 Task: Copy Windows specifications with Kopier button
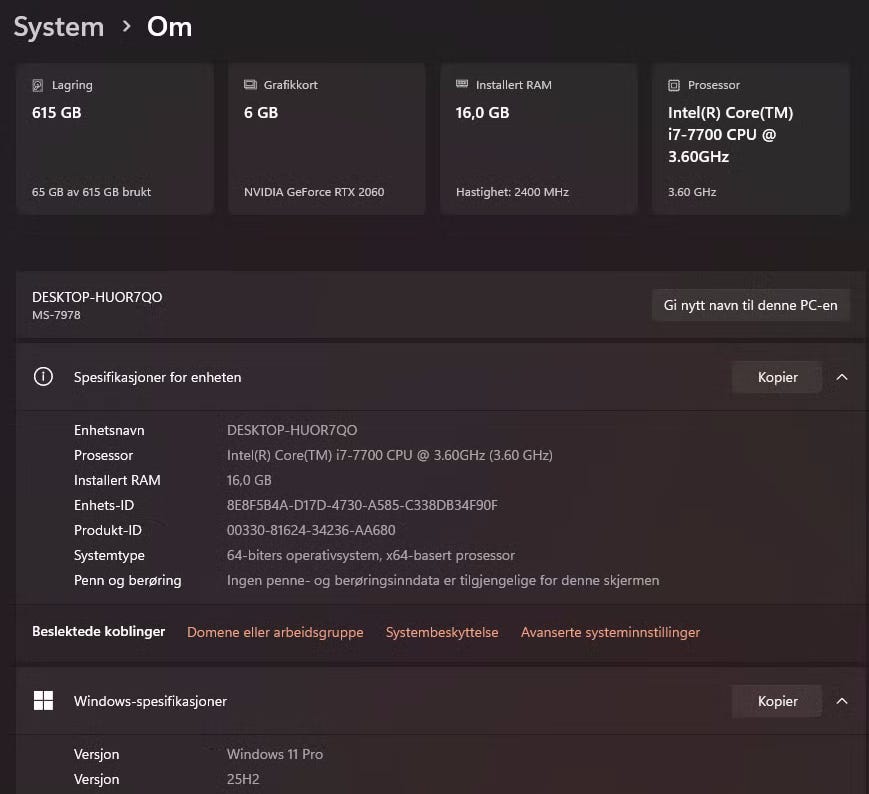(777, 701)
